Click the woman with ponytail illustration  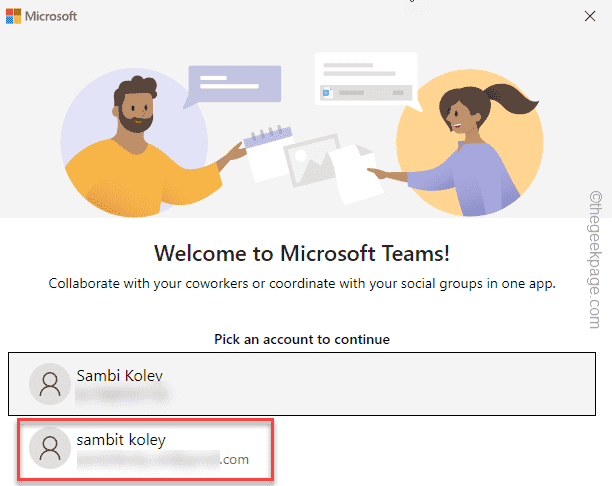452,140
